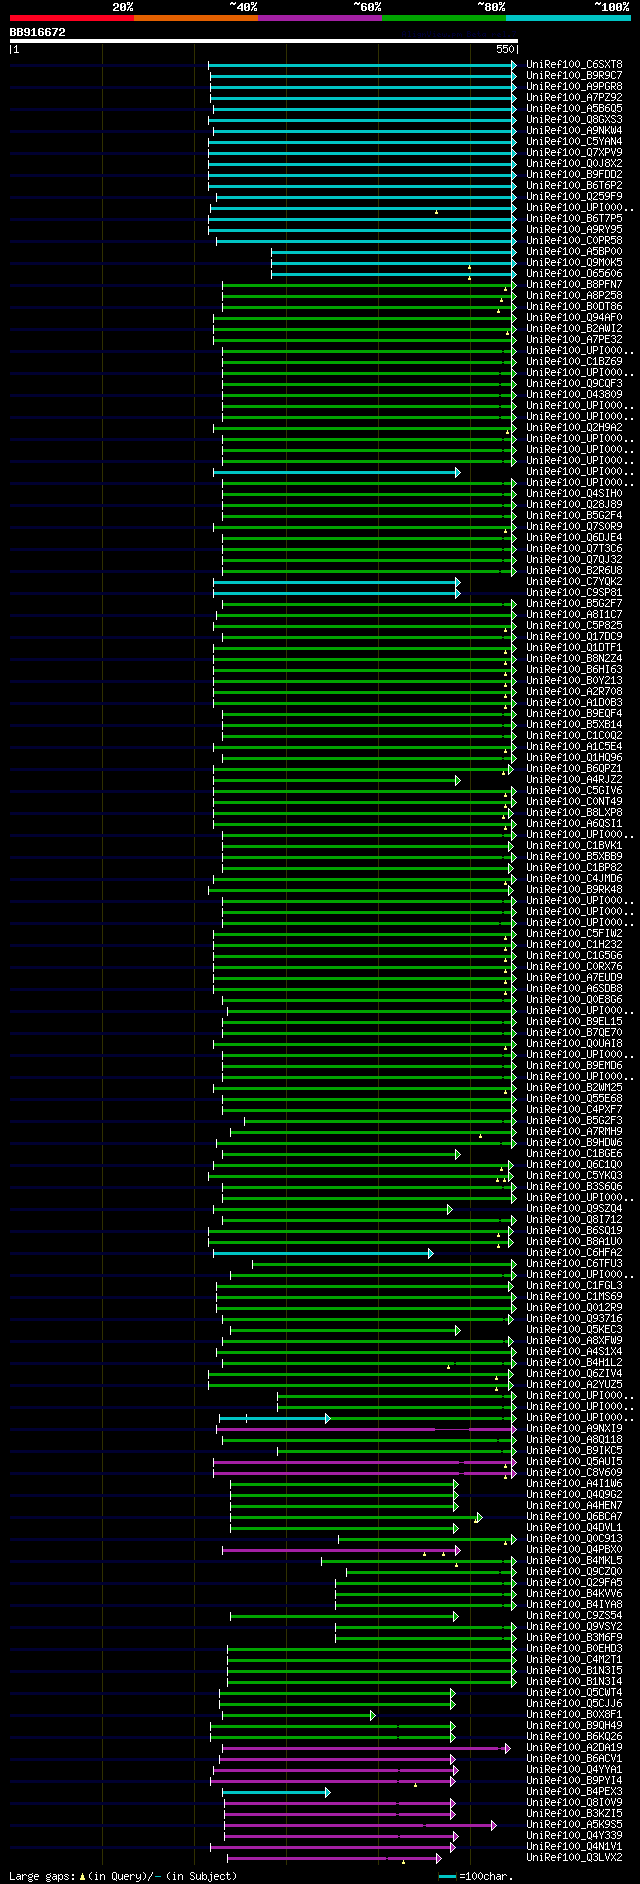Image resolution: width=640 pixels, height=1884 pixels.
Task: Select label UniRef100_Q4SIH0
Action: (x=574, y=493)
